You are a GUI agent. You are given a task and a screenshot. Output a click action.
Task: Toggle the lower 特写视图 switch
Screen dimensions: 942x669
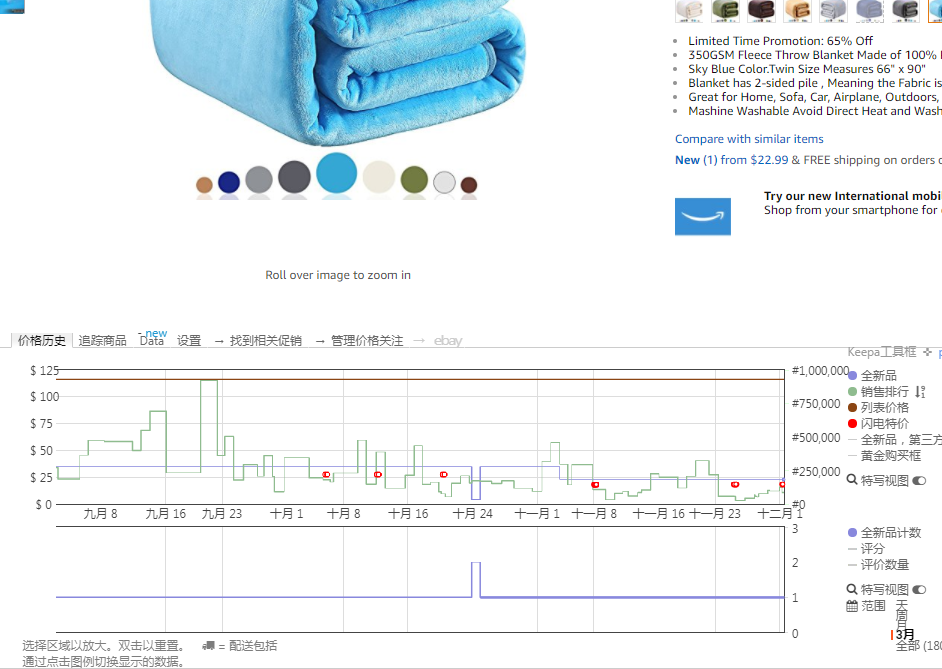[919, 590]
